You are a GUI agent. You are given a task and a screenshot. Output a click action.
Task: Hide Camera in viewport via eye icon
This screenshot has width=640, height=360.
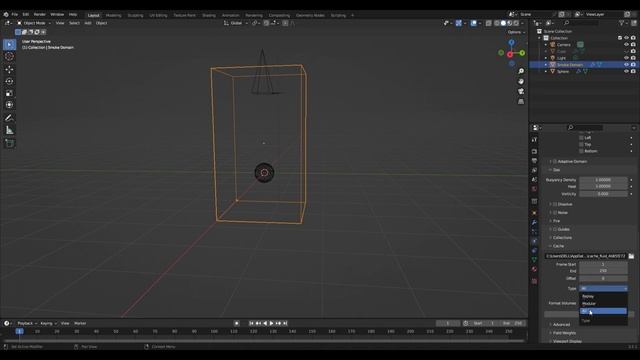point(626,44)
